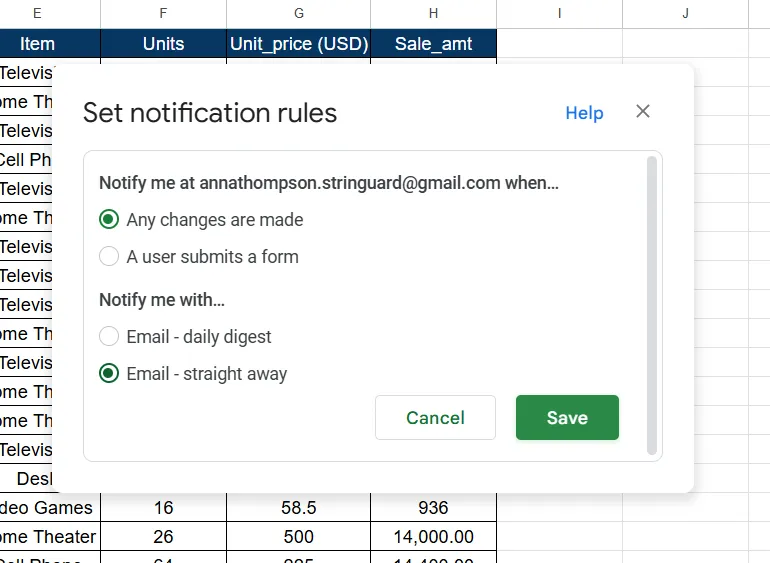The image size is (770, 563).
Task: Click the Cancel button
Action: point(435,418)
